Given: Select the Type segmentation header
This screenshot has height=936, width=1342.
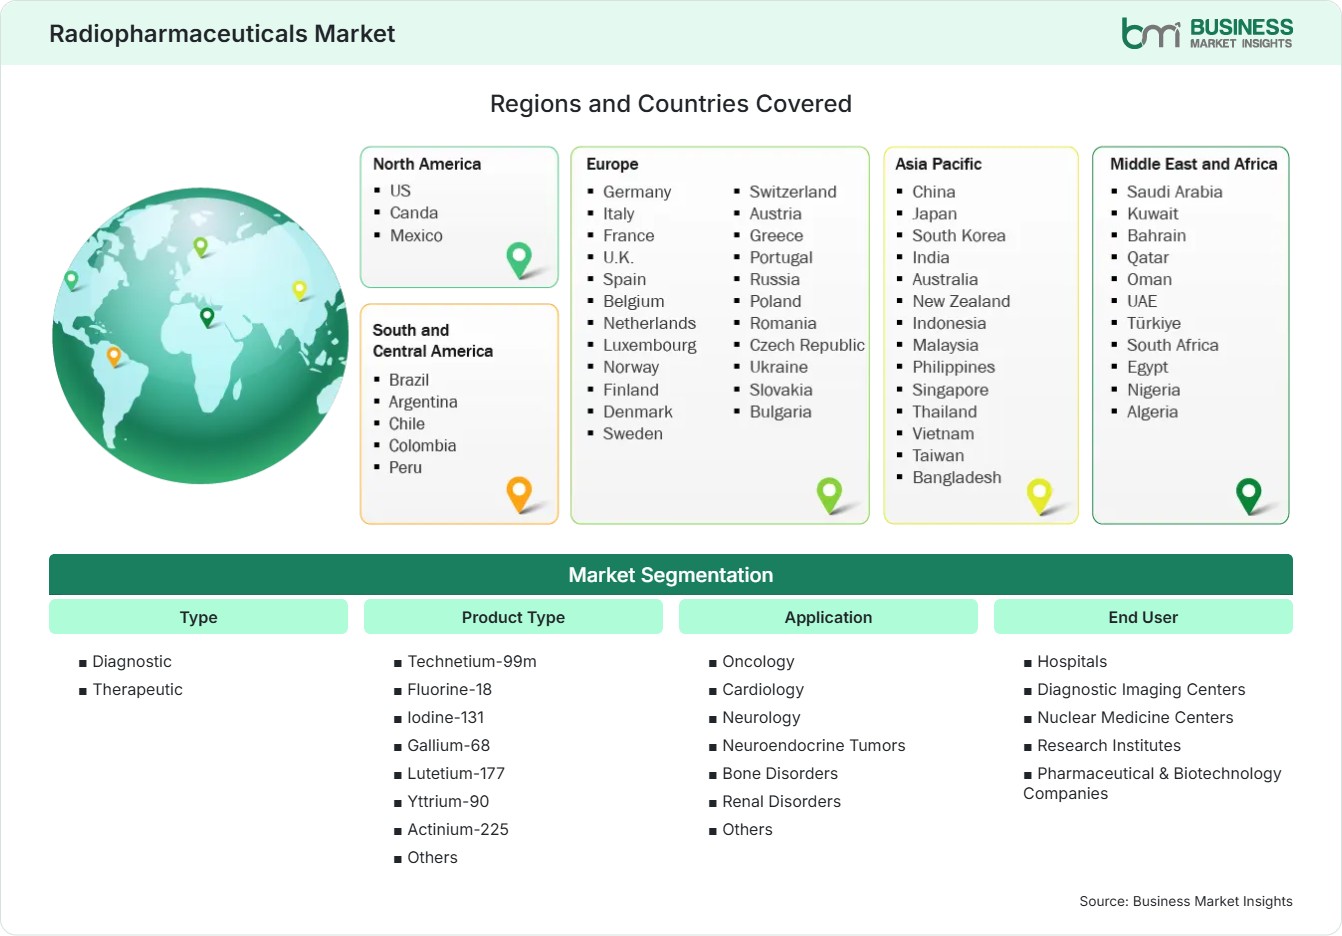Looking at the screenshot, I should coord(198,617).
